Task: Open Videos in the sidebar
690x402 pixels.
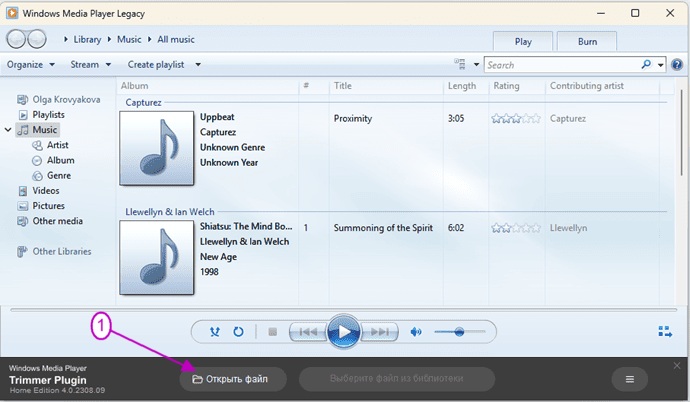Action: 39,190
